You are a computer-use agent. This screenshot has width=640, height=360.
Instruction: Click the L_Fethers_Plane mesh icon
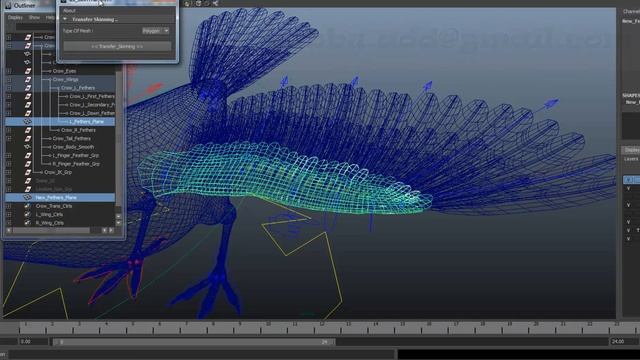point(28,122)
